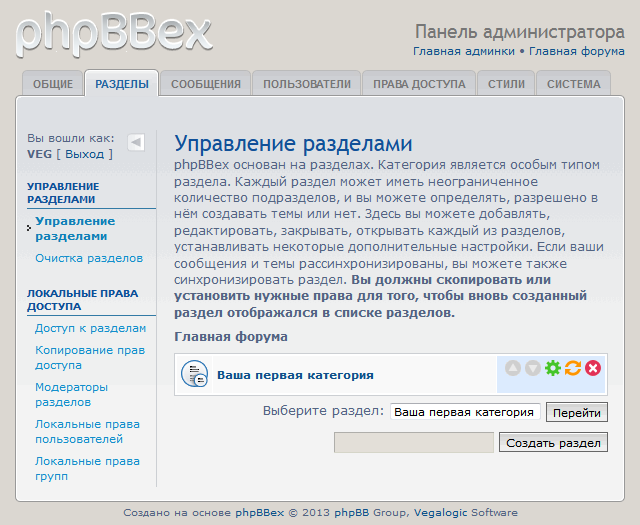Open the 'ПОЛЬЗОВАТЕЛИ' tab
This screenshot has width=640, height=525.
point(306,84)
